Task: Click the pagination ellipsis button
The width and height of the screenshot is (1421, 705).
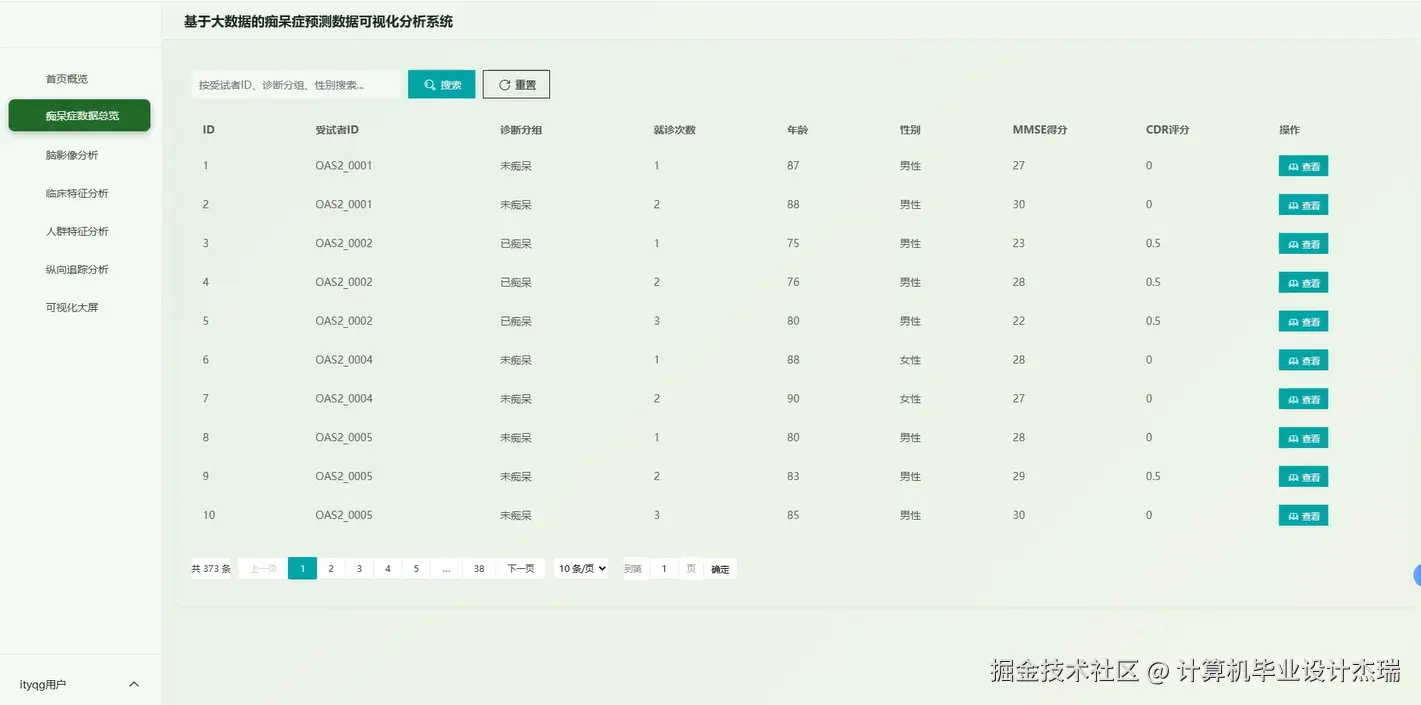Action: pyautogui.click(x=446, y=569)
